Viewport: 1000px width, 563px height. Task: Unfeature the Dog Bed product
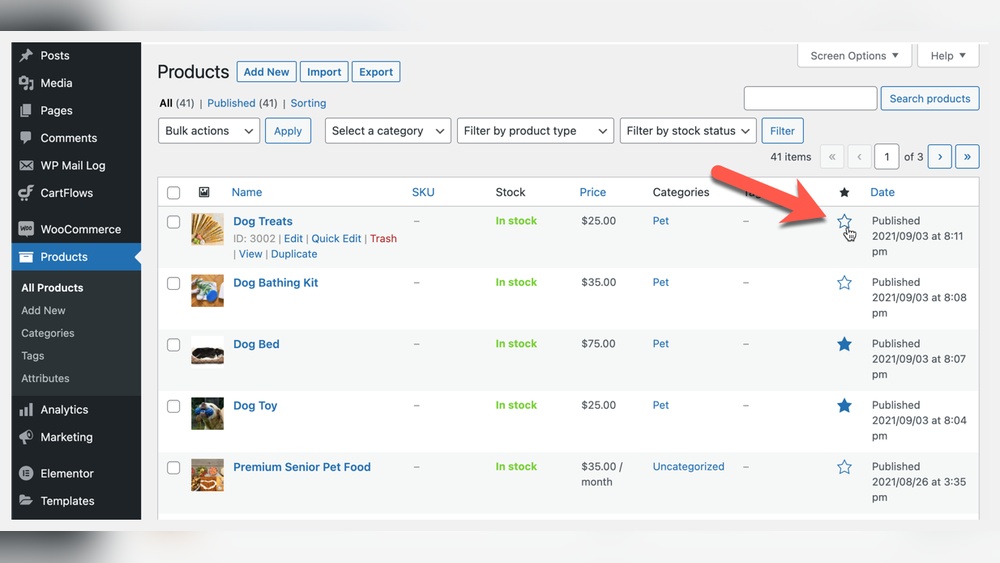tap(844, 344)
